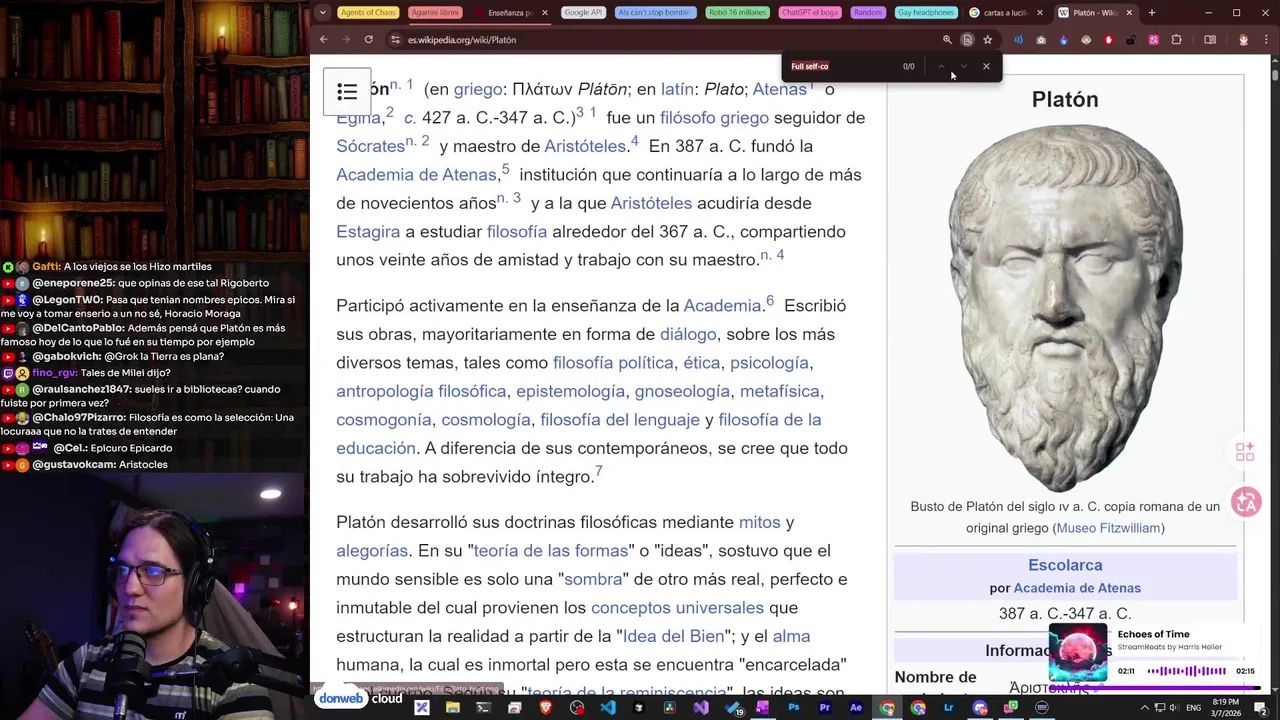Open the browser profile avatar
The width and height of the screenshot is (1280, 720).
[1244, 40]
